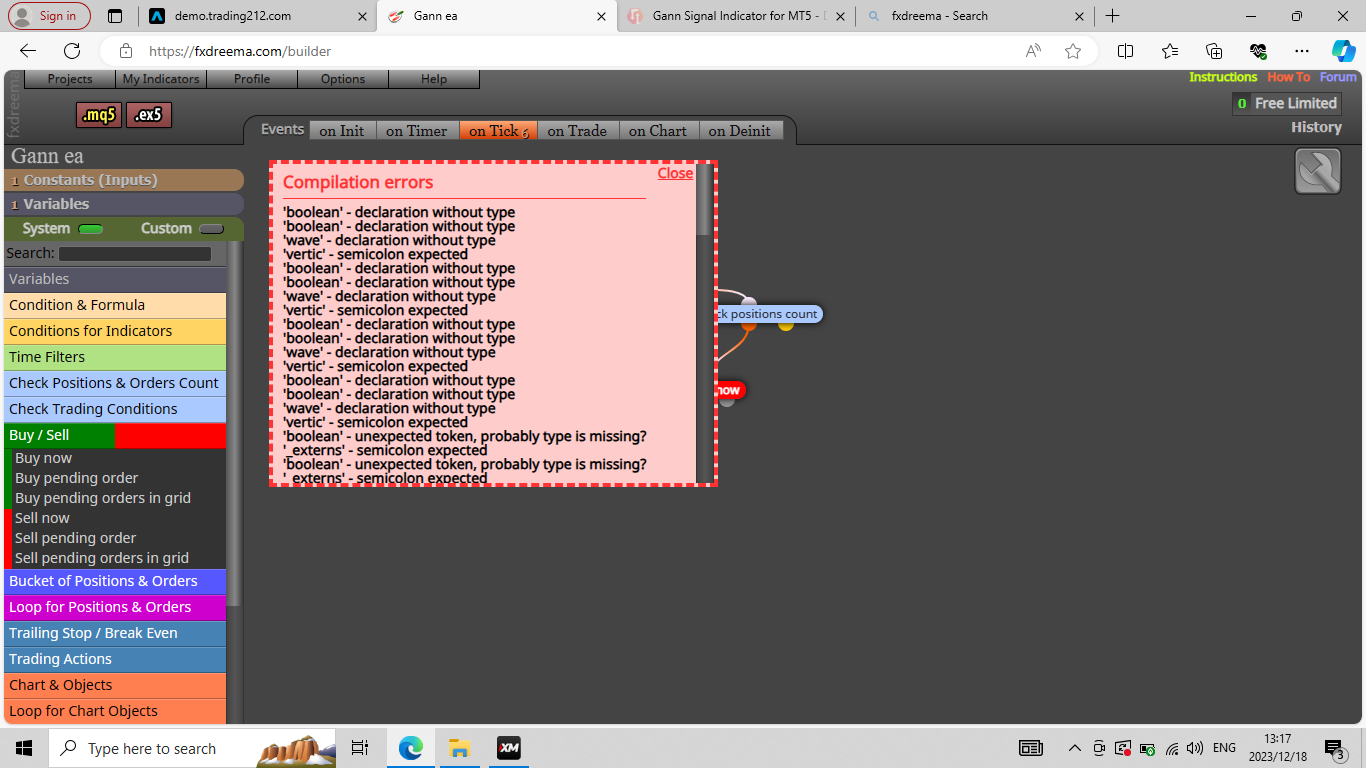Open a new browser tab
1366x768 pixels.
[1112, 16]
